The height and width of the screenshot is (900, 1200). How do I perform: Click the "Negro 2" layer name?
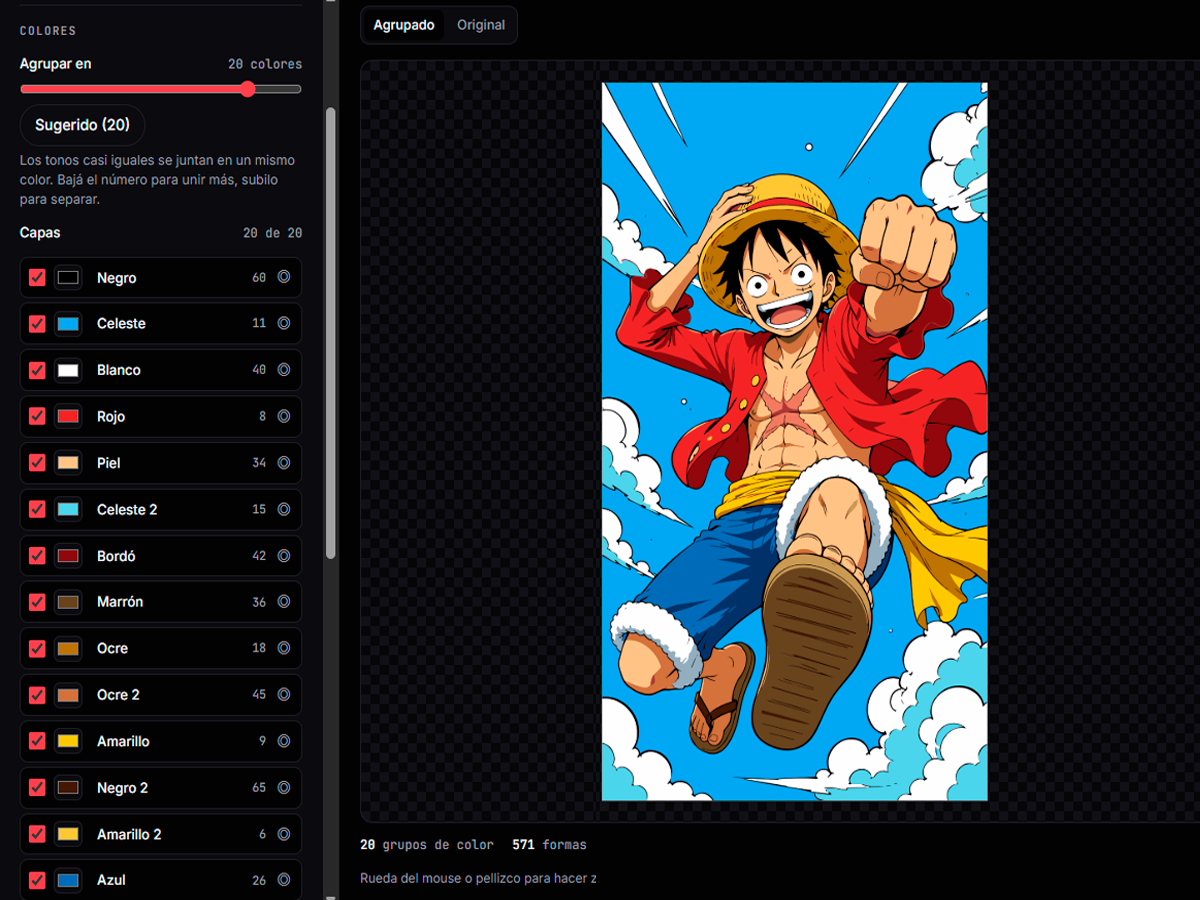(122, 787)
